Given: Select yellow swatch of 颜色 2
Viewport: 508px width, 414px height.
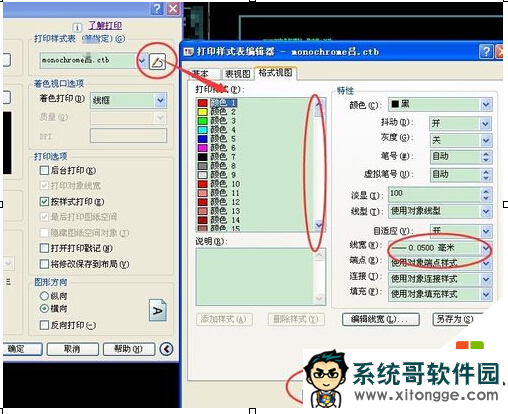Looking at the screenshot, I should 203,112.
